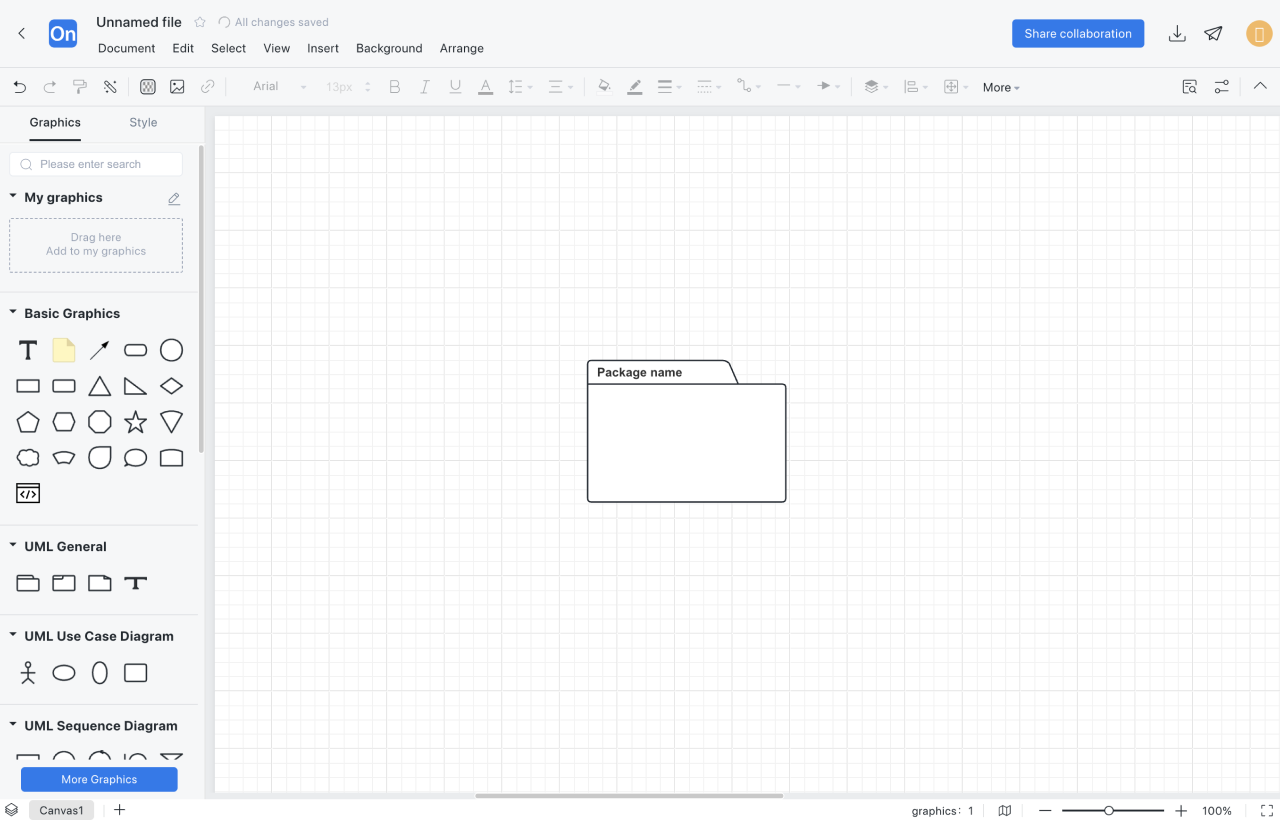
Task: Click the undo arrow icon
Action: point(20,87)
